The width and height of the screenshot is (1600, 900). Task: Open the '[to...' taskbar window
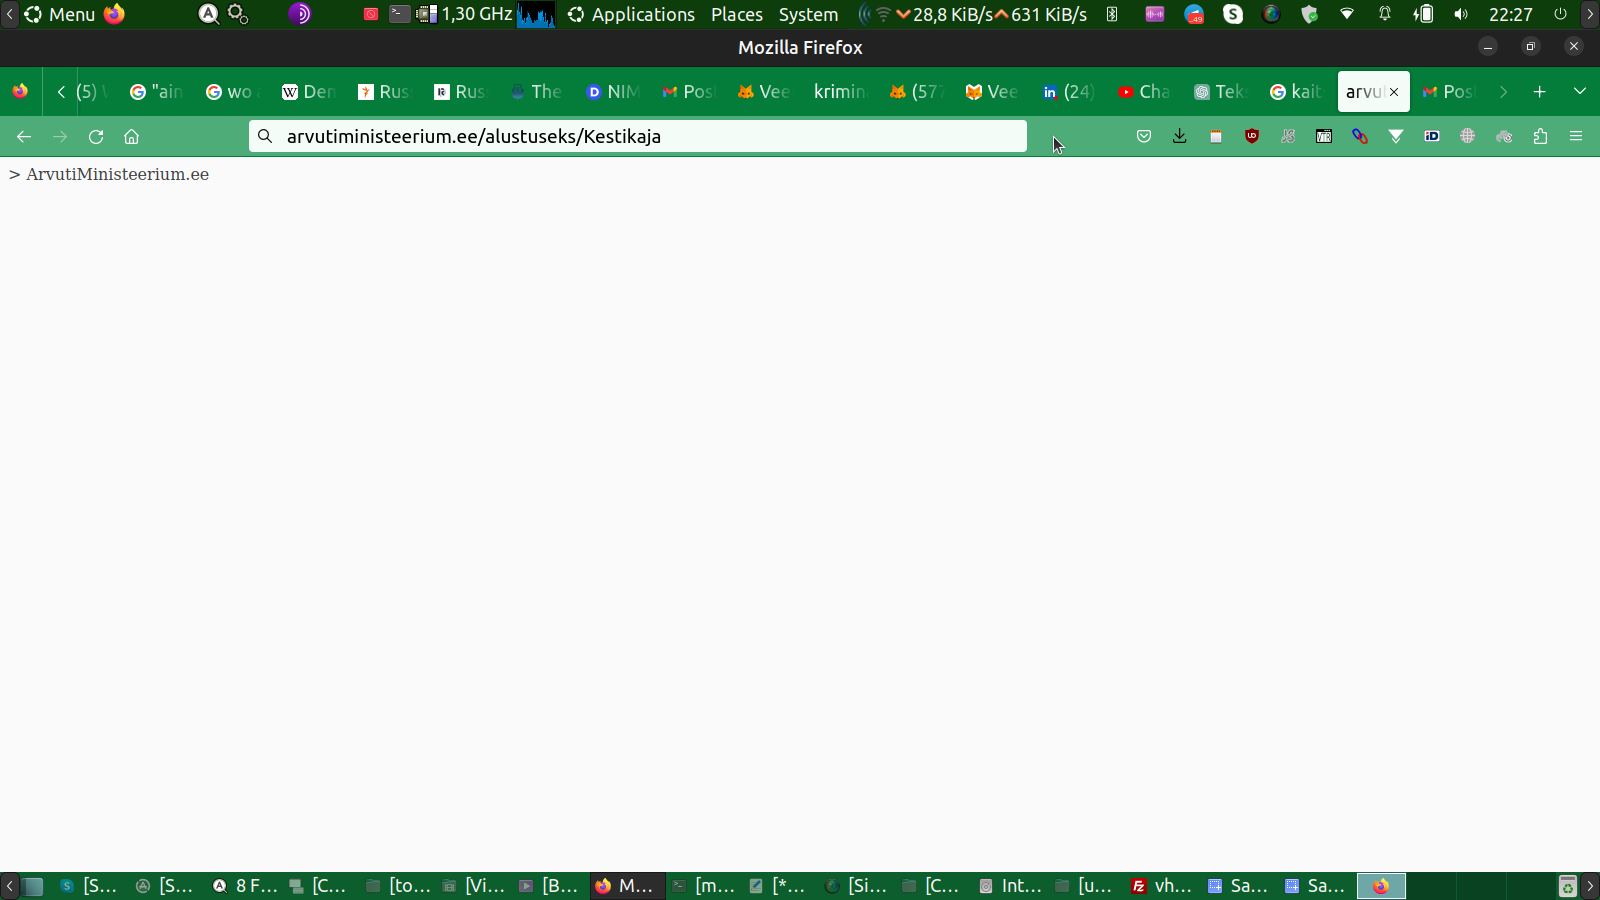pyautogui.click(x=397, y=886)
